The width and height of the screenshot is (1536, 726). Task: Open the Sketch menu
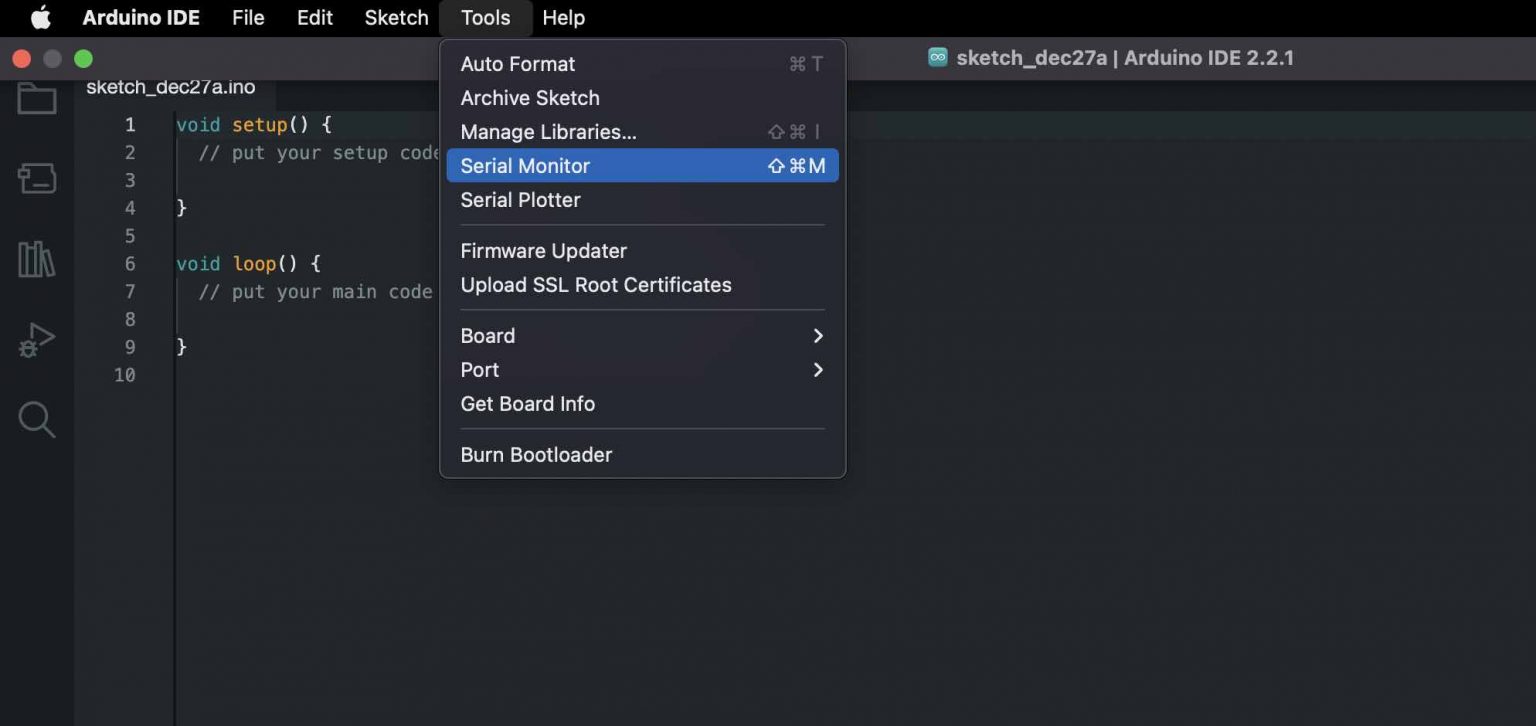396,18
